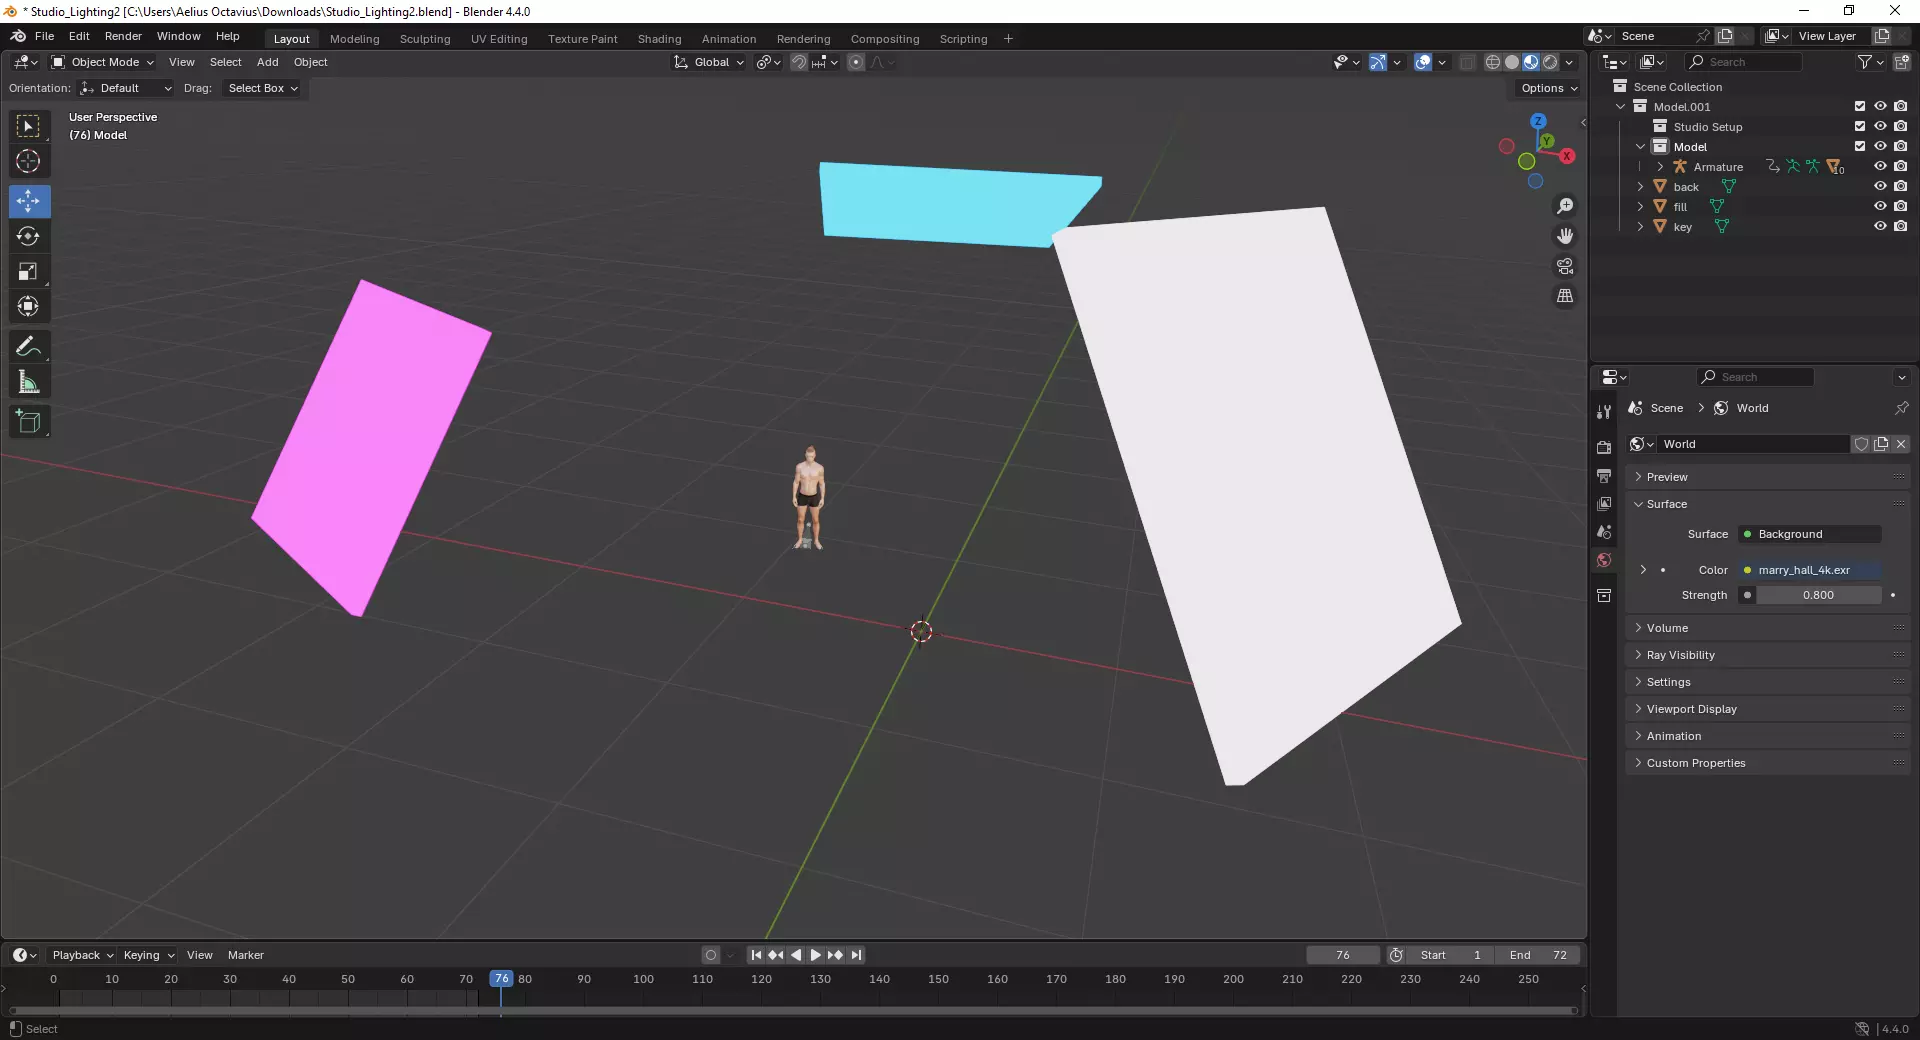Open the timeline Playback menu
The width and height of the screenshot is (1920, 1040).
82,955
